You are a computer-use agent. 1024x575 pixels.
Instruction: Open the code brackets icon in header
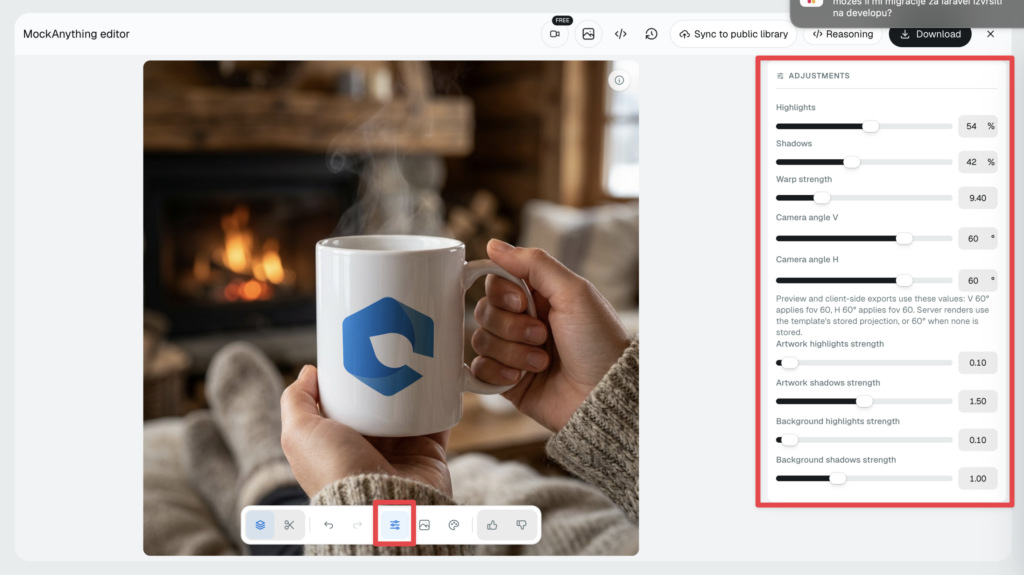click(x=620, y=34)
